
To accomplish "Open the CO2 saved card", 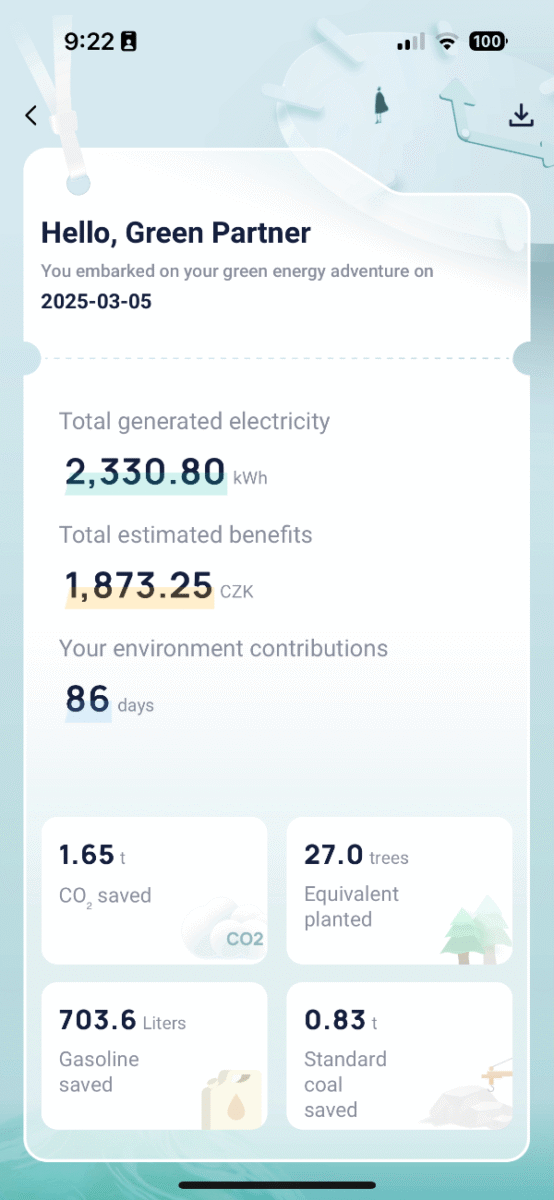I will coord(154,890).
